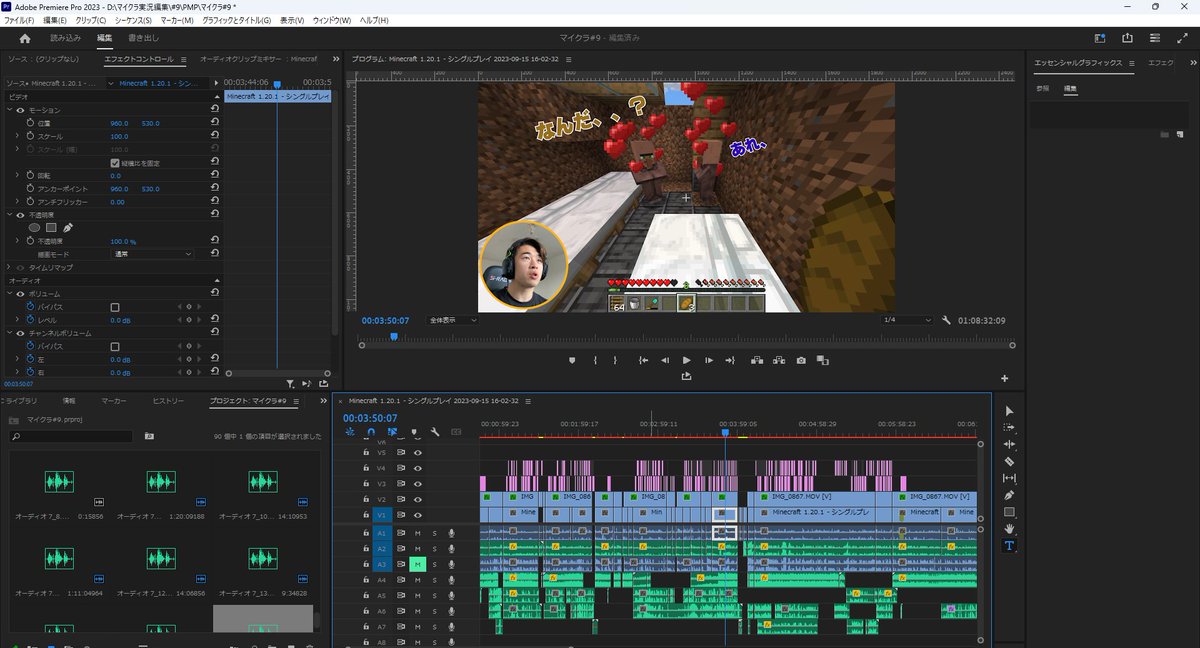Open ファイル(F) menu
1200x648 pixels.
click(20, 20)
